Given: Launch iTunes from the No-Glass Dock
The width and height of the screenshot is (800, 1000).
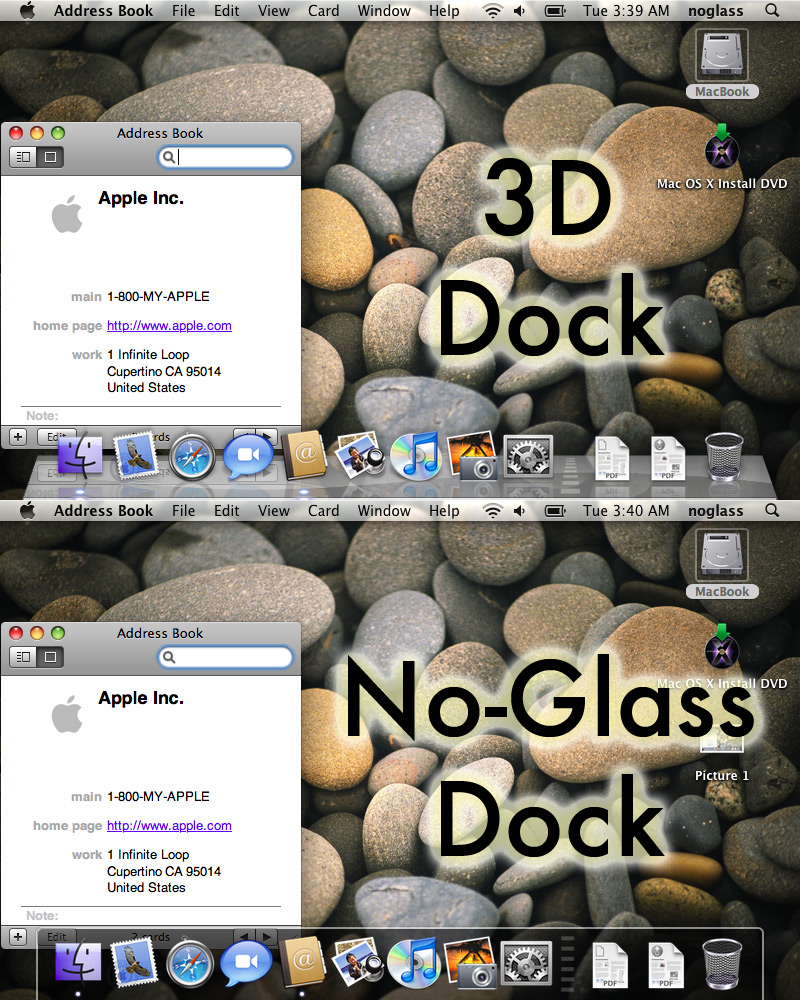Looking at the screenshot, I should tap(414, 961).
